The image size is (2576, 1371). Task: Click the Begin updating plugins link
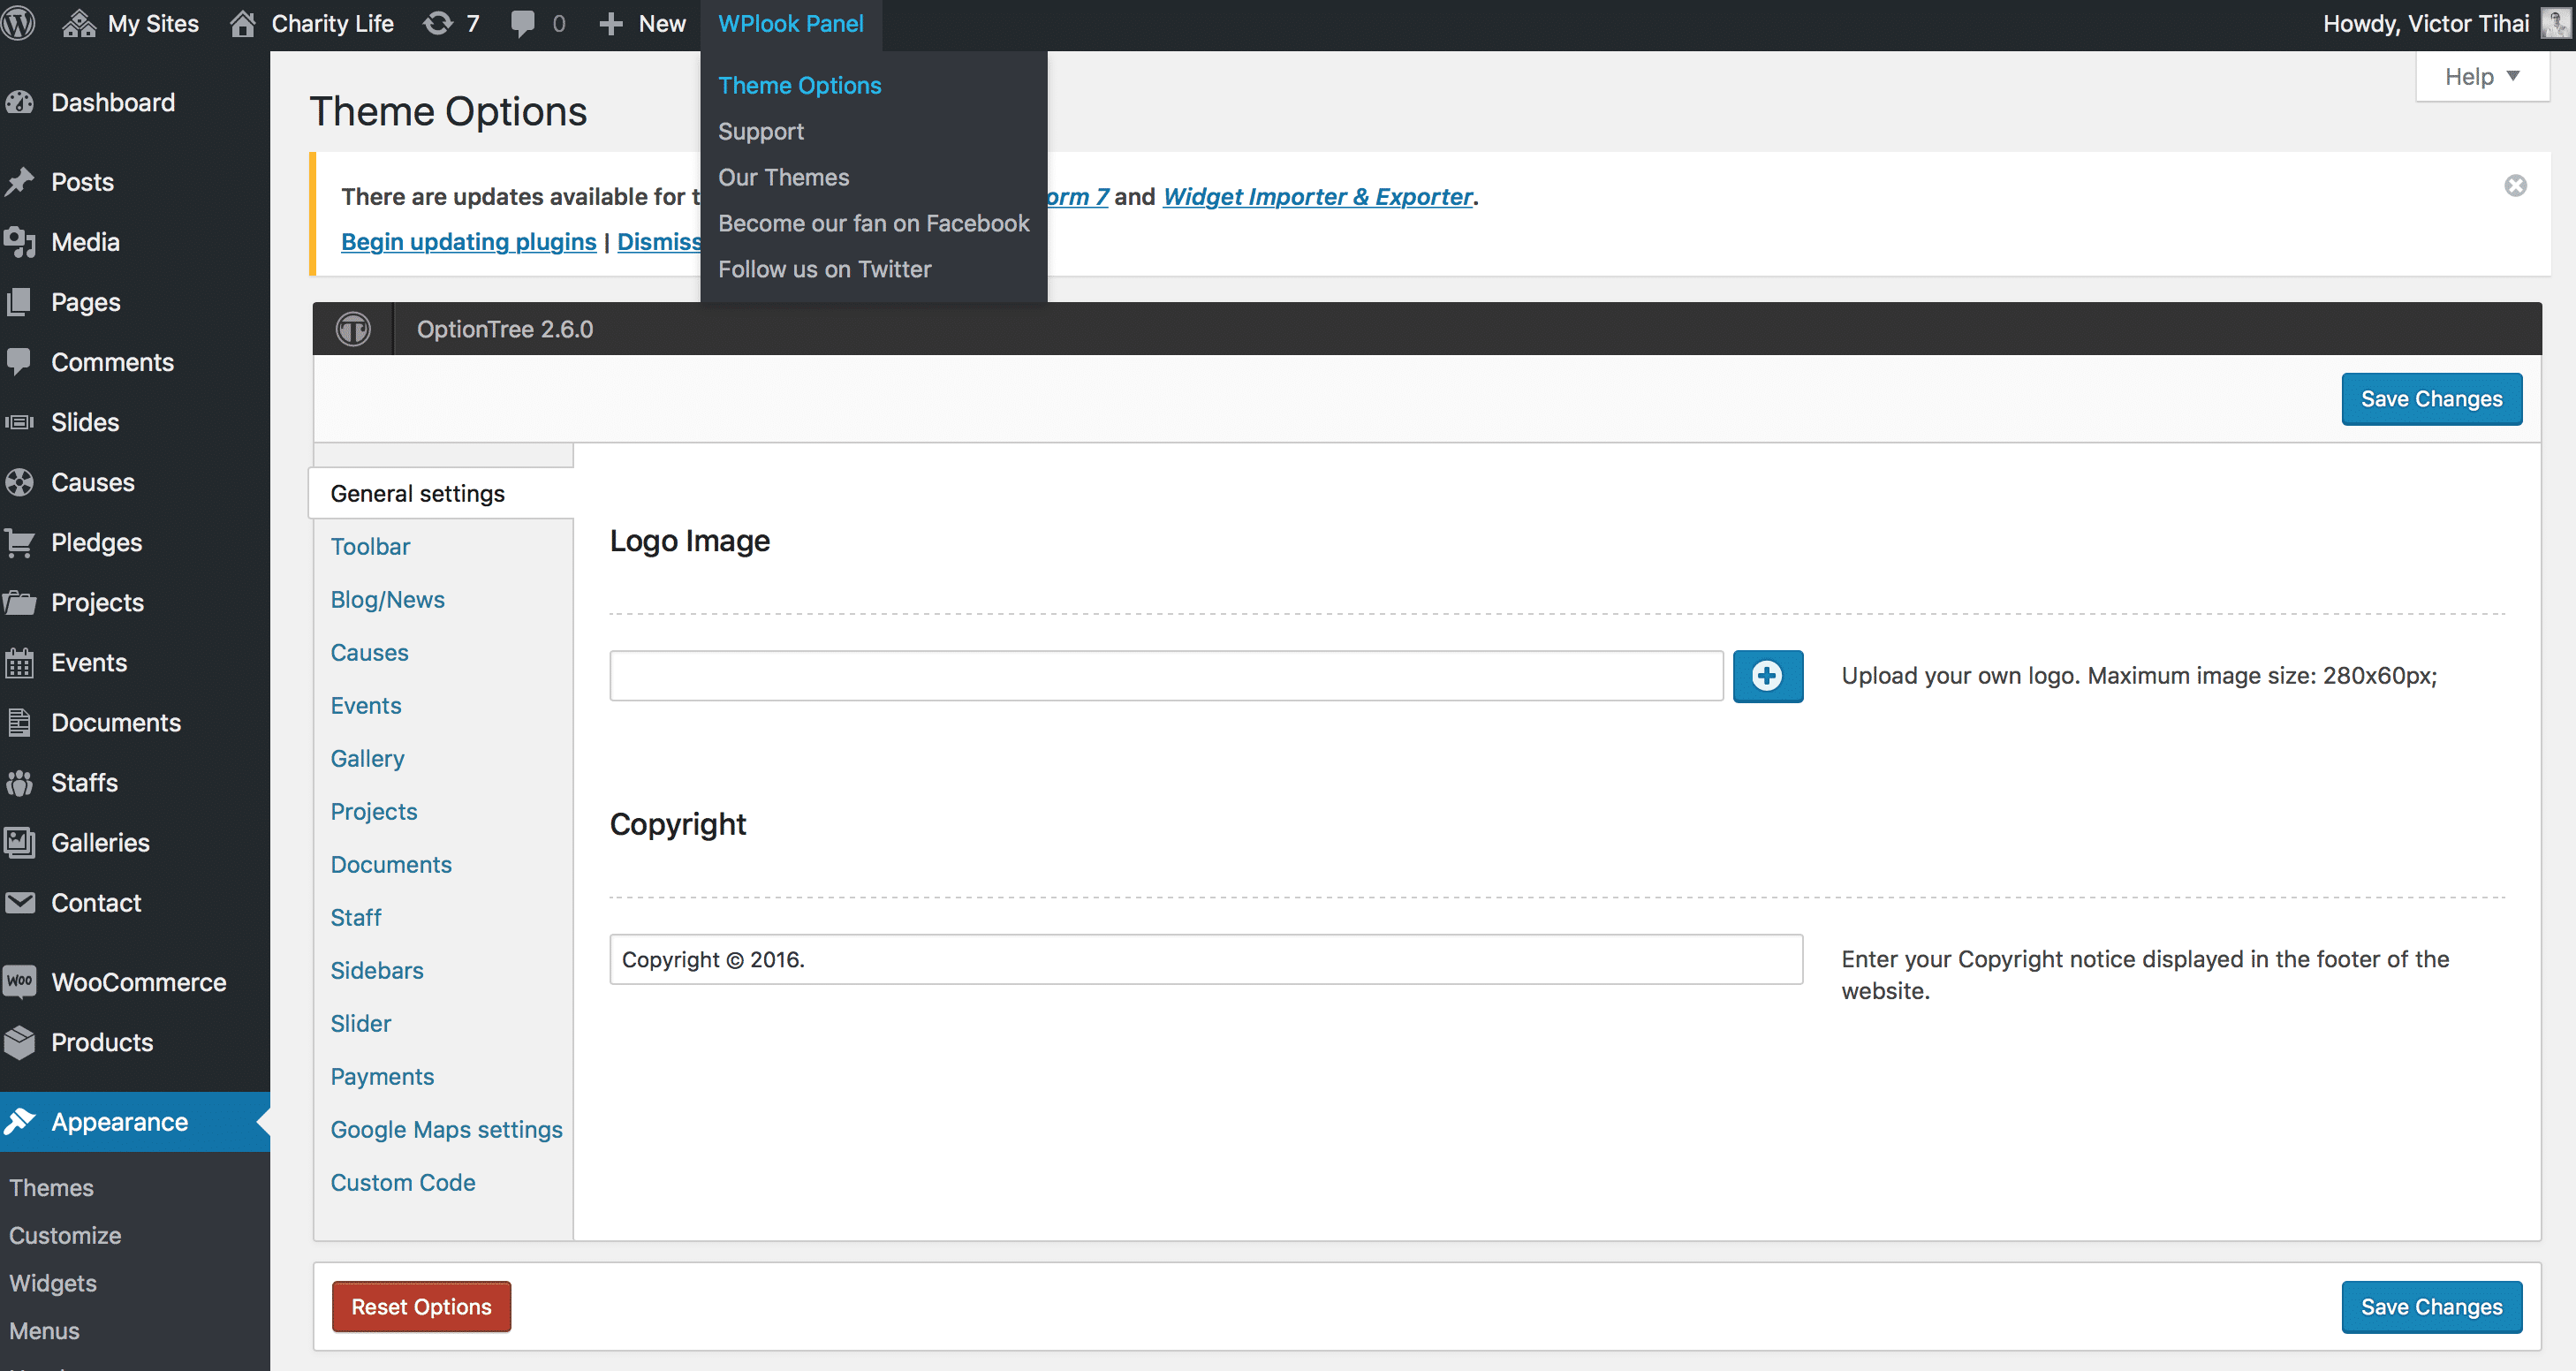tap(468, 241)
